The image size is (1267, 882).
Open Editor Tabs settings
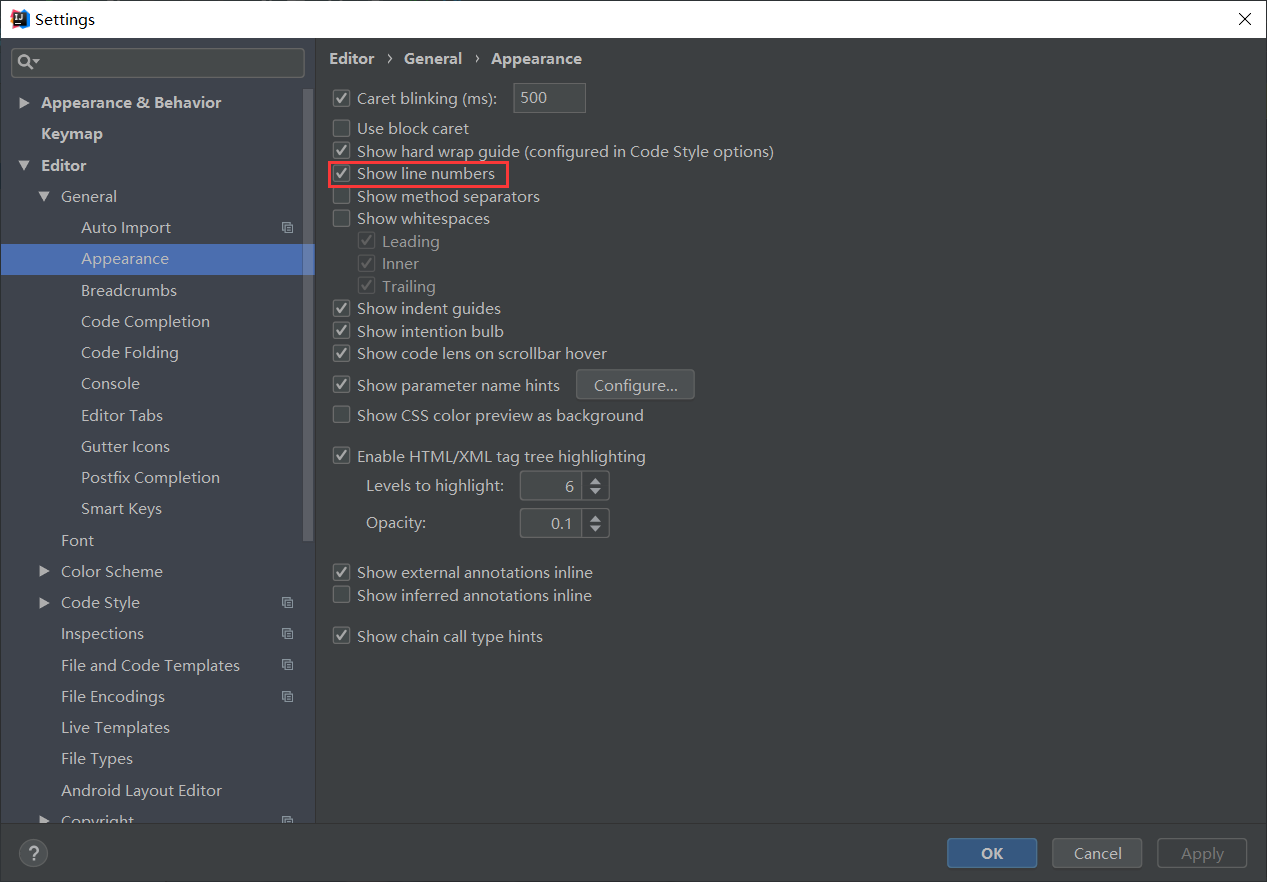pos(122,415)
